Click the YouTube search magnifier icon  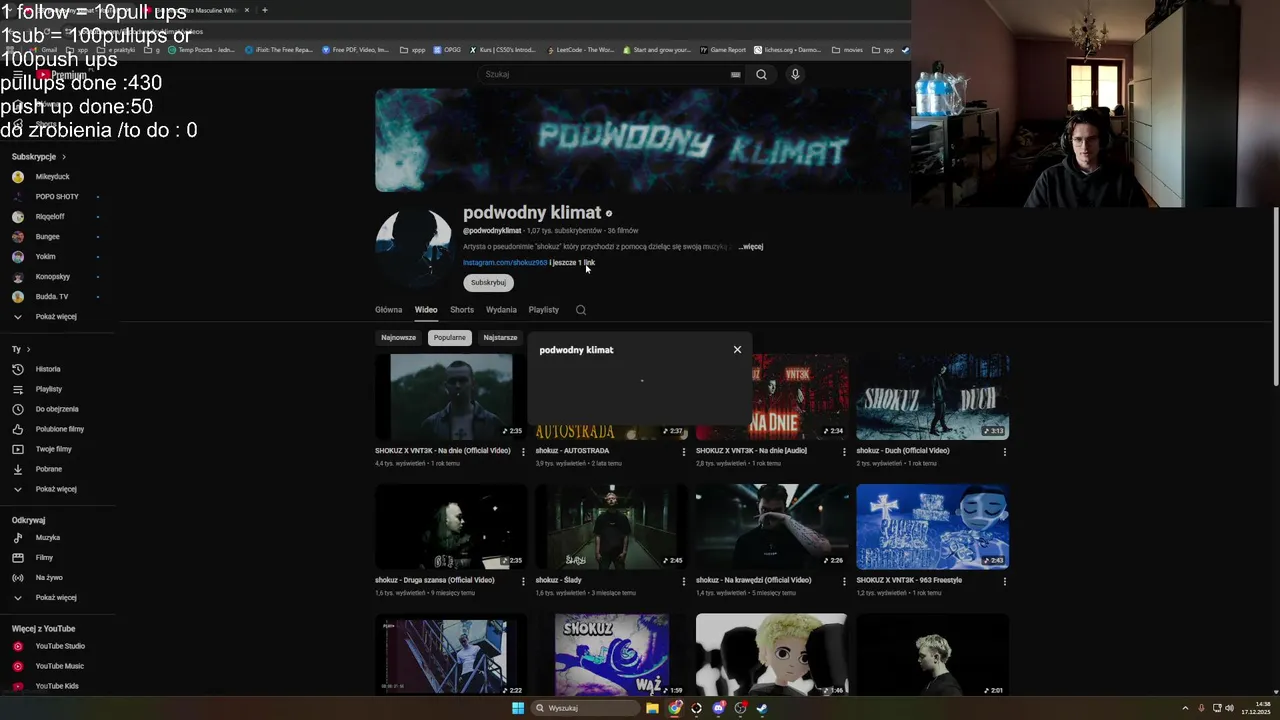click(761, 74)
